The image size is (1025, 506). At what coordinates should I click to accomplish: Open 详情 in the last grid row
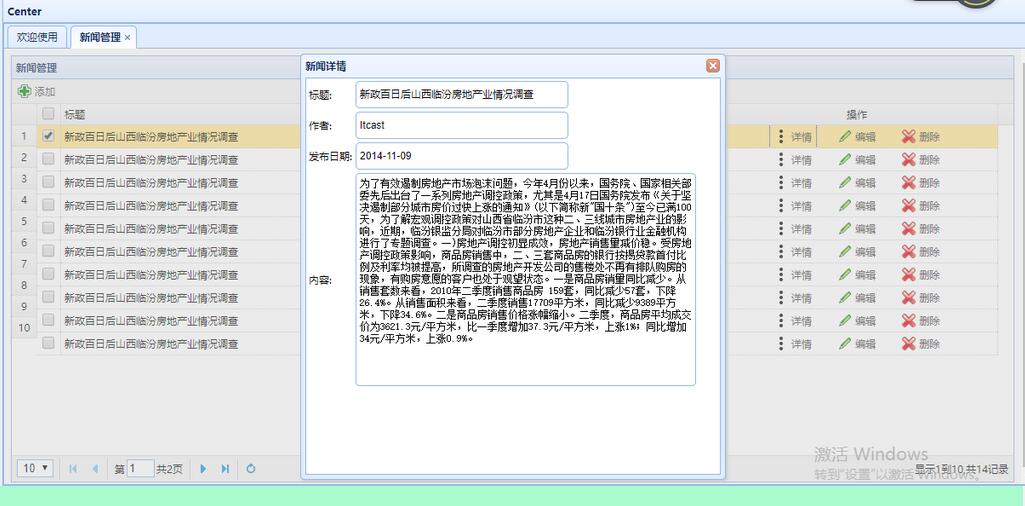(794, 344)
